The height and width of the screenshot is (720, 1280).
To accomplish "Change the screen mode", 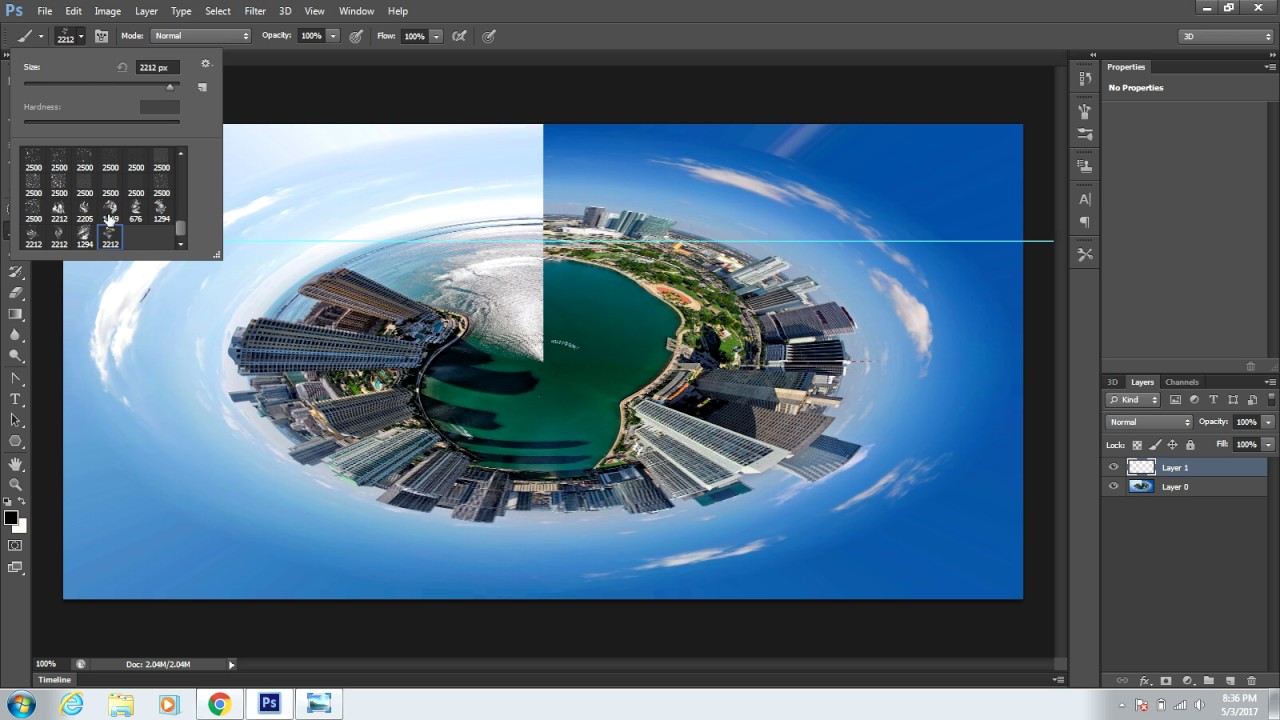I will point(15,568).
